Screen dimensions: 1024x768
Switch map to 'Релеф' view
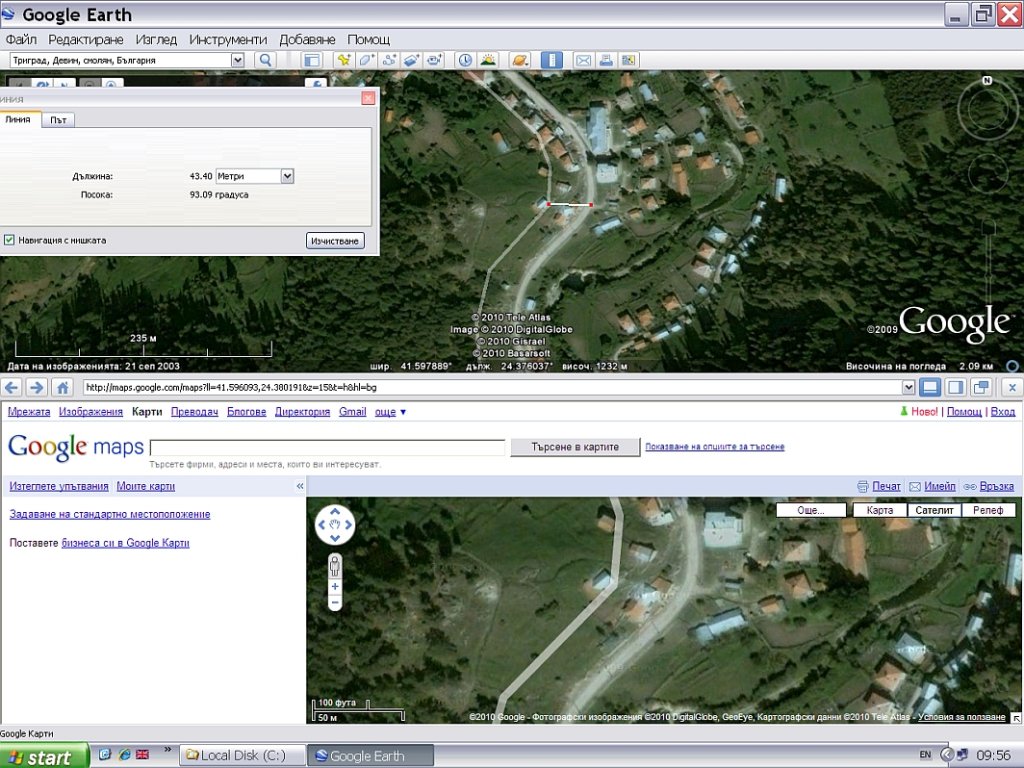coord(988,510)
